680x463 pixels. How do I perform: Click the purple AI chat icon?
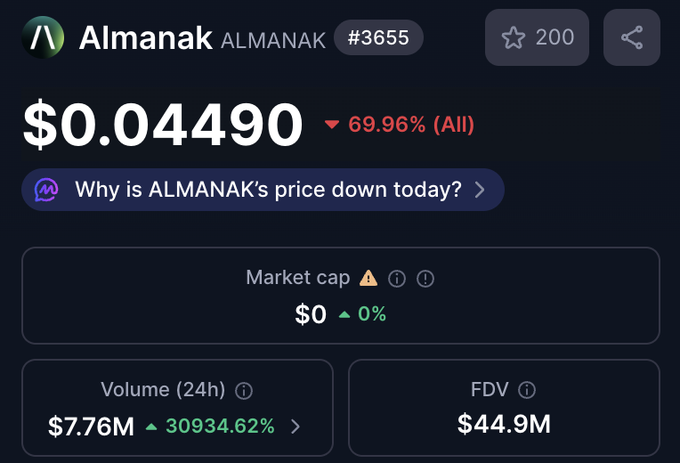48,190
